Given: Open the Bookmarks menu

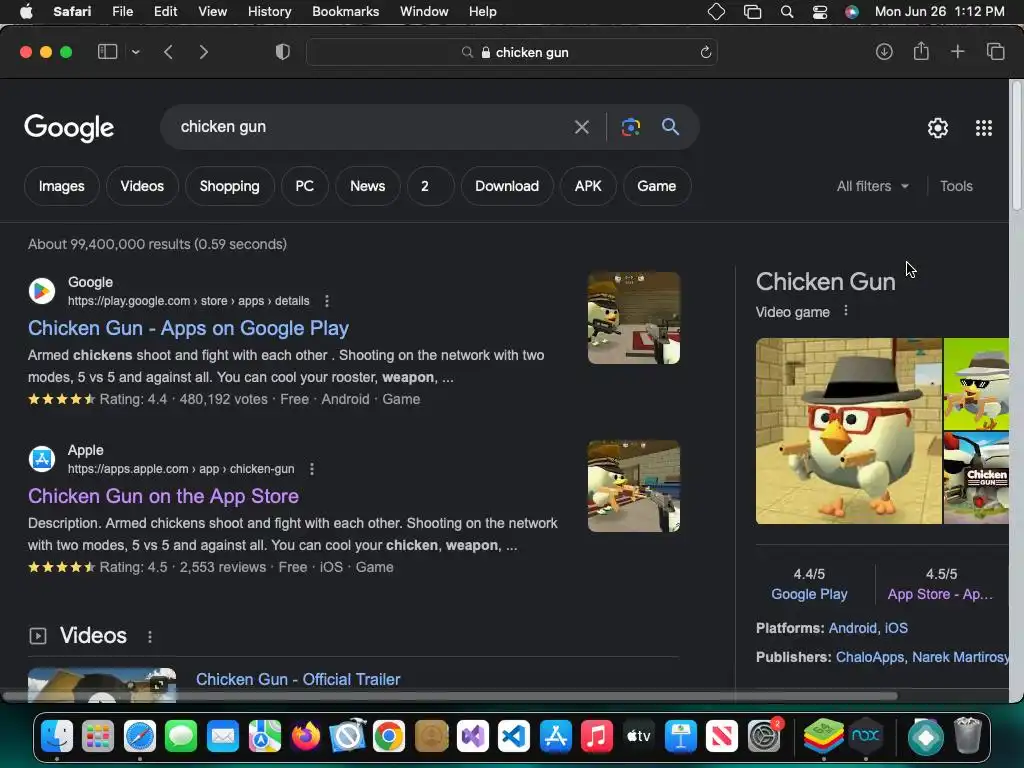Looking at the screenshot, I should coord(345,12).
